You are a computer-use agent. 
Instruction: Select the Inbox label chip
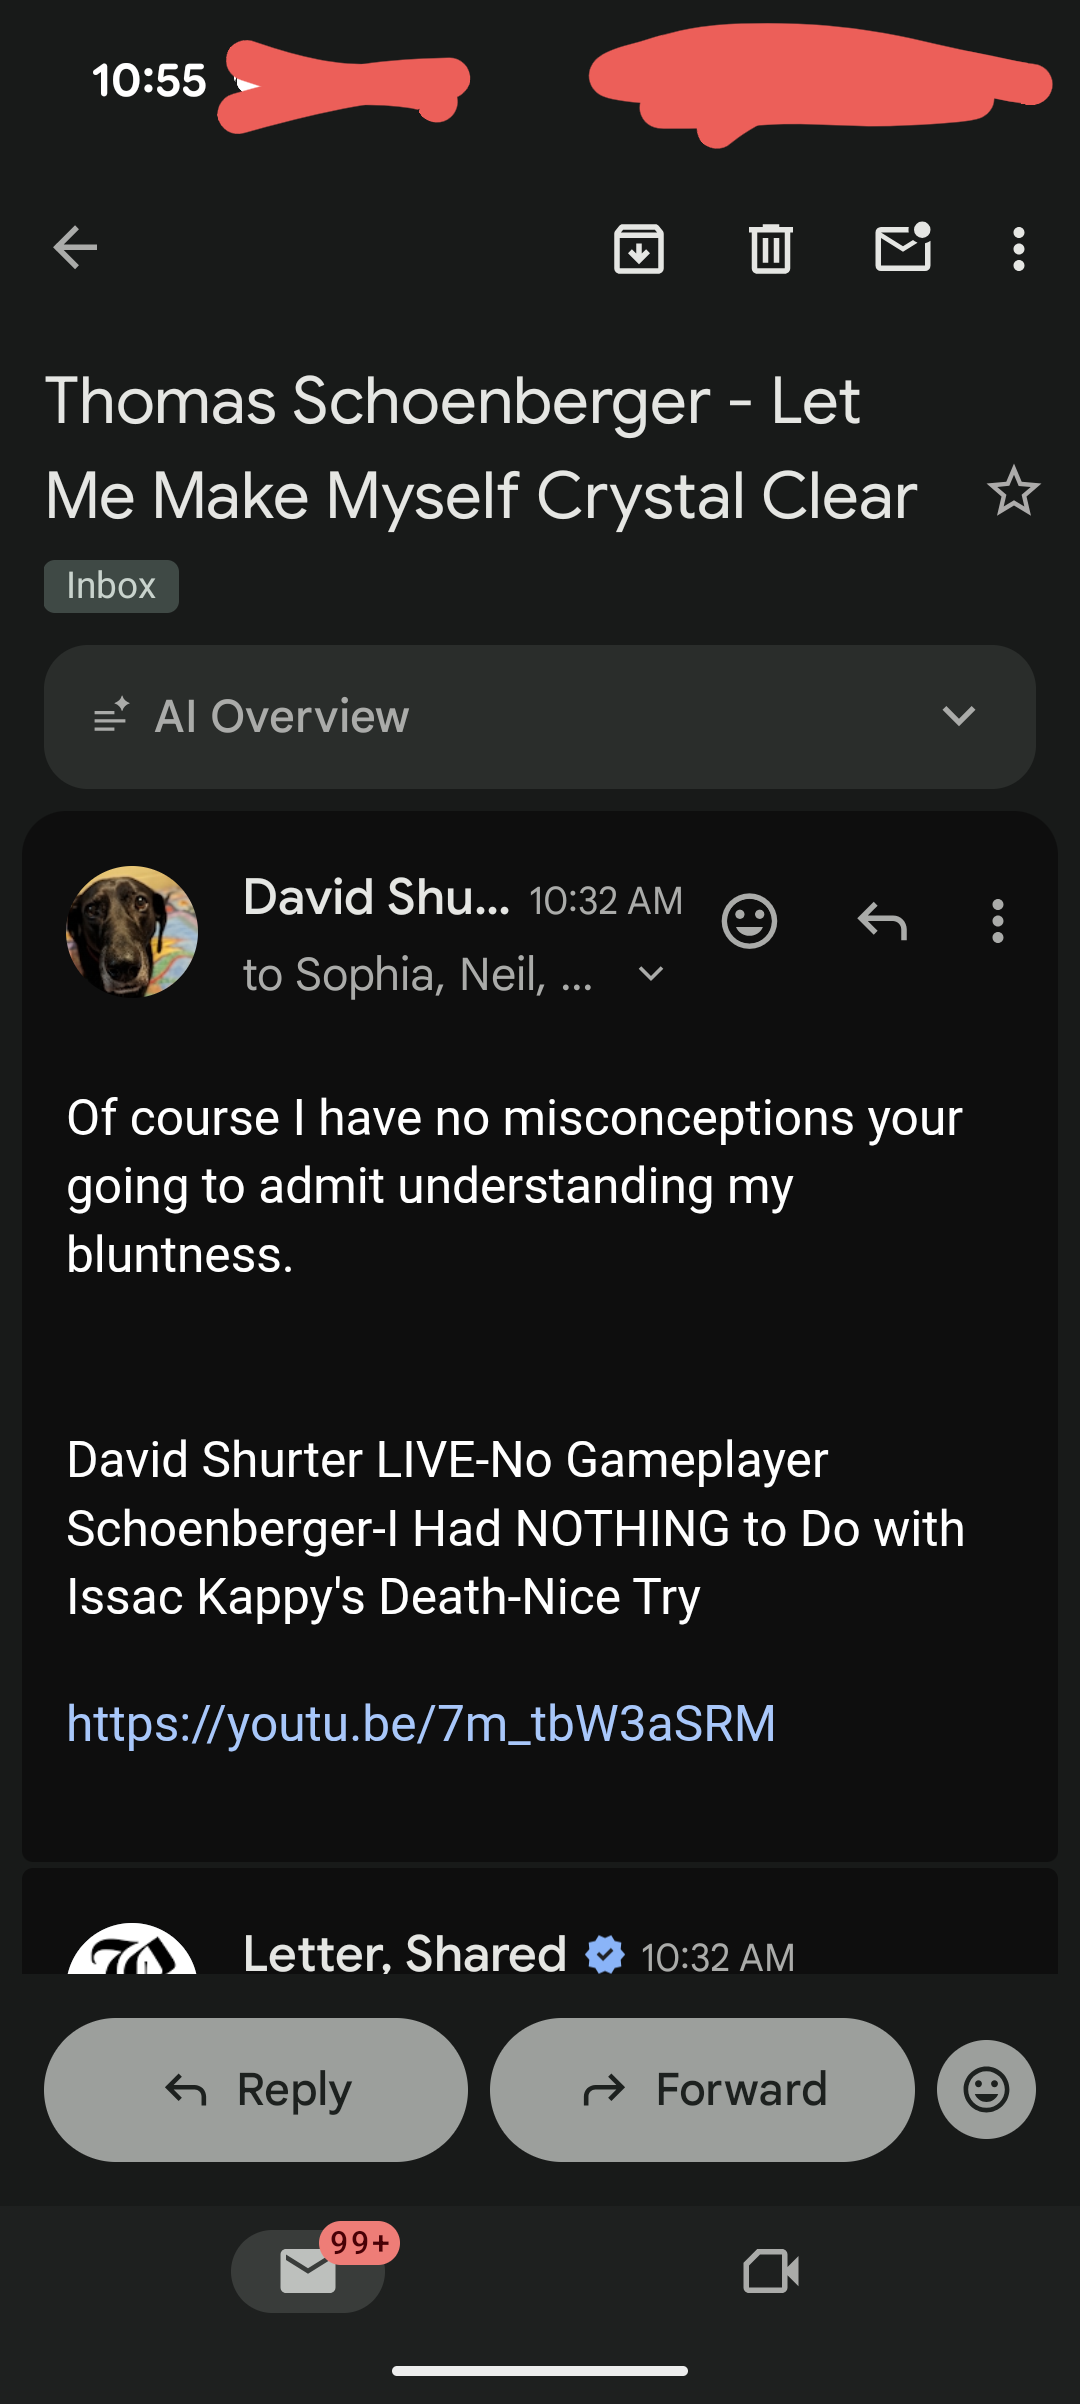[111, 586]
